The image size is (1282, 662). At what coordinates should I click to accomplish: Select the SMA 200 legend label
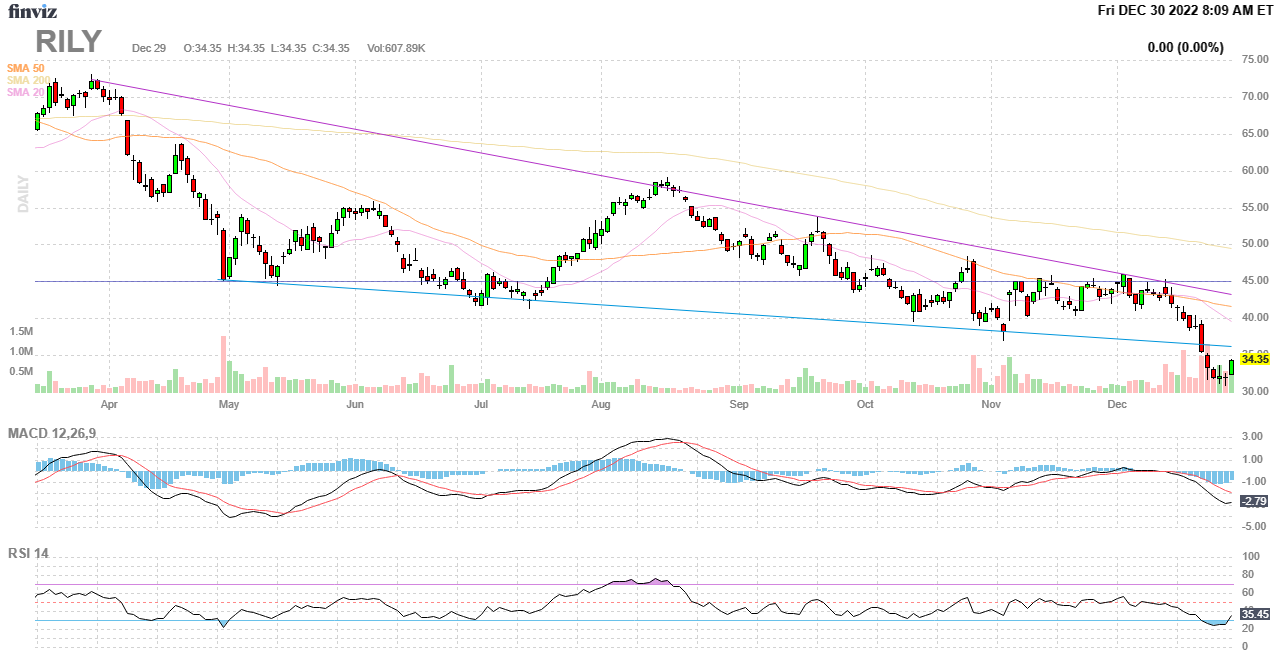point(27,80)
